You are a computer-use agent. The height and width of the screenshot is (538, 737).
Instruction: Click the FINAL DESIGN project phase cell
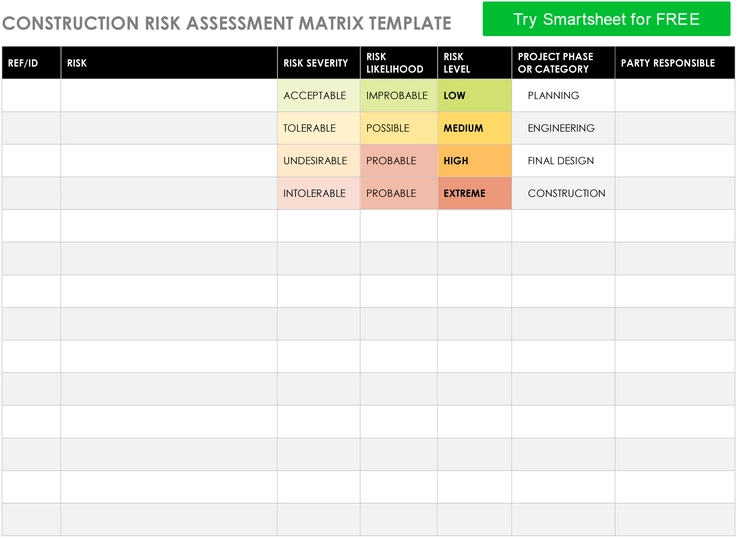pos(563,161)
